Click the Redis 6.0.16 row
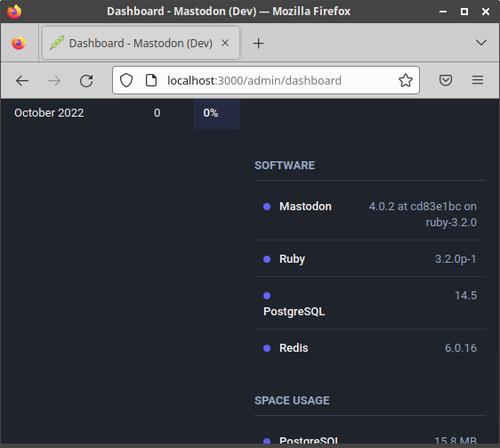Image resolution: width=500 pixels, height=448 pixels. [370, 348]
